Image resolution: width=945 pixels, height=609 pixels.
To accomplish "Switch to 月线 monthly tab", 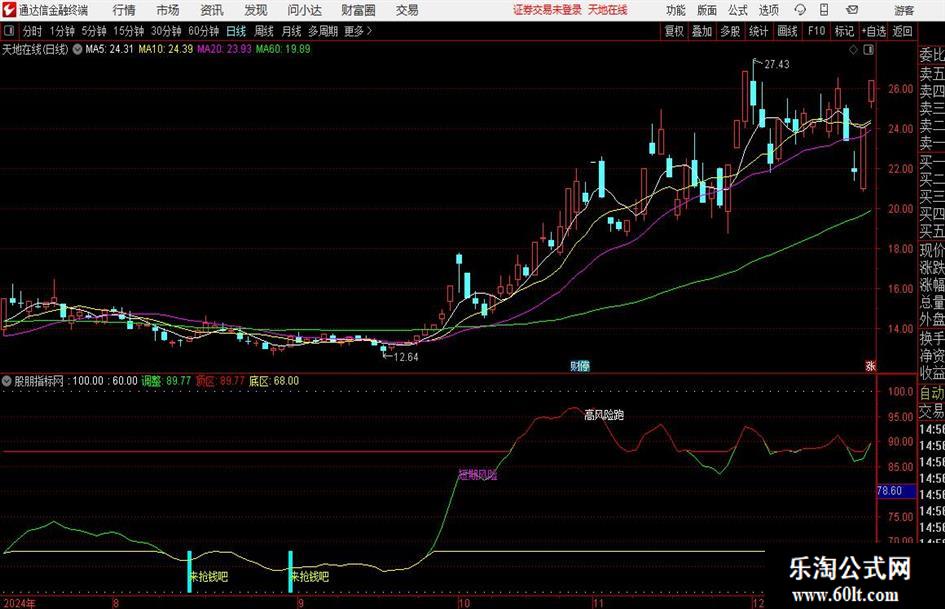I will 291,31.
